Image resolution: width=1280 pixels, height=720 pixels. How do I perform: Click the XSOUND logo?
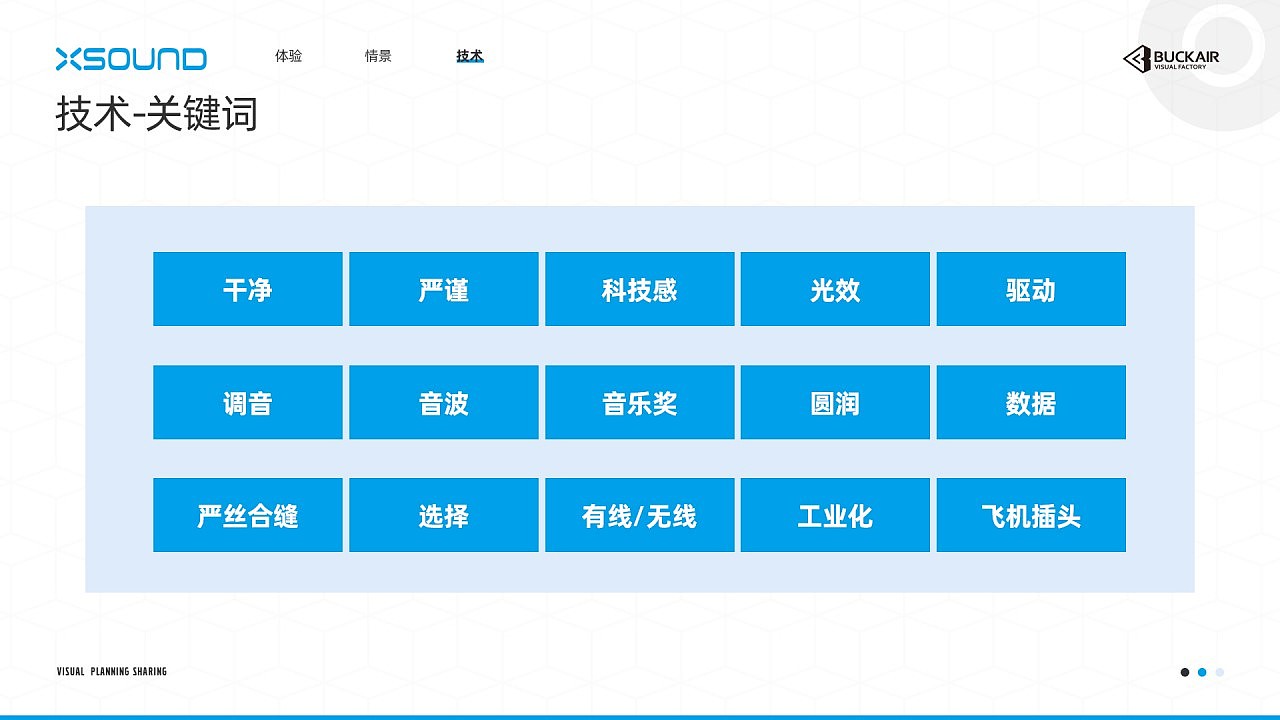(x=130, y=58)
